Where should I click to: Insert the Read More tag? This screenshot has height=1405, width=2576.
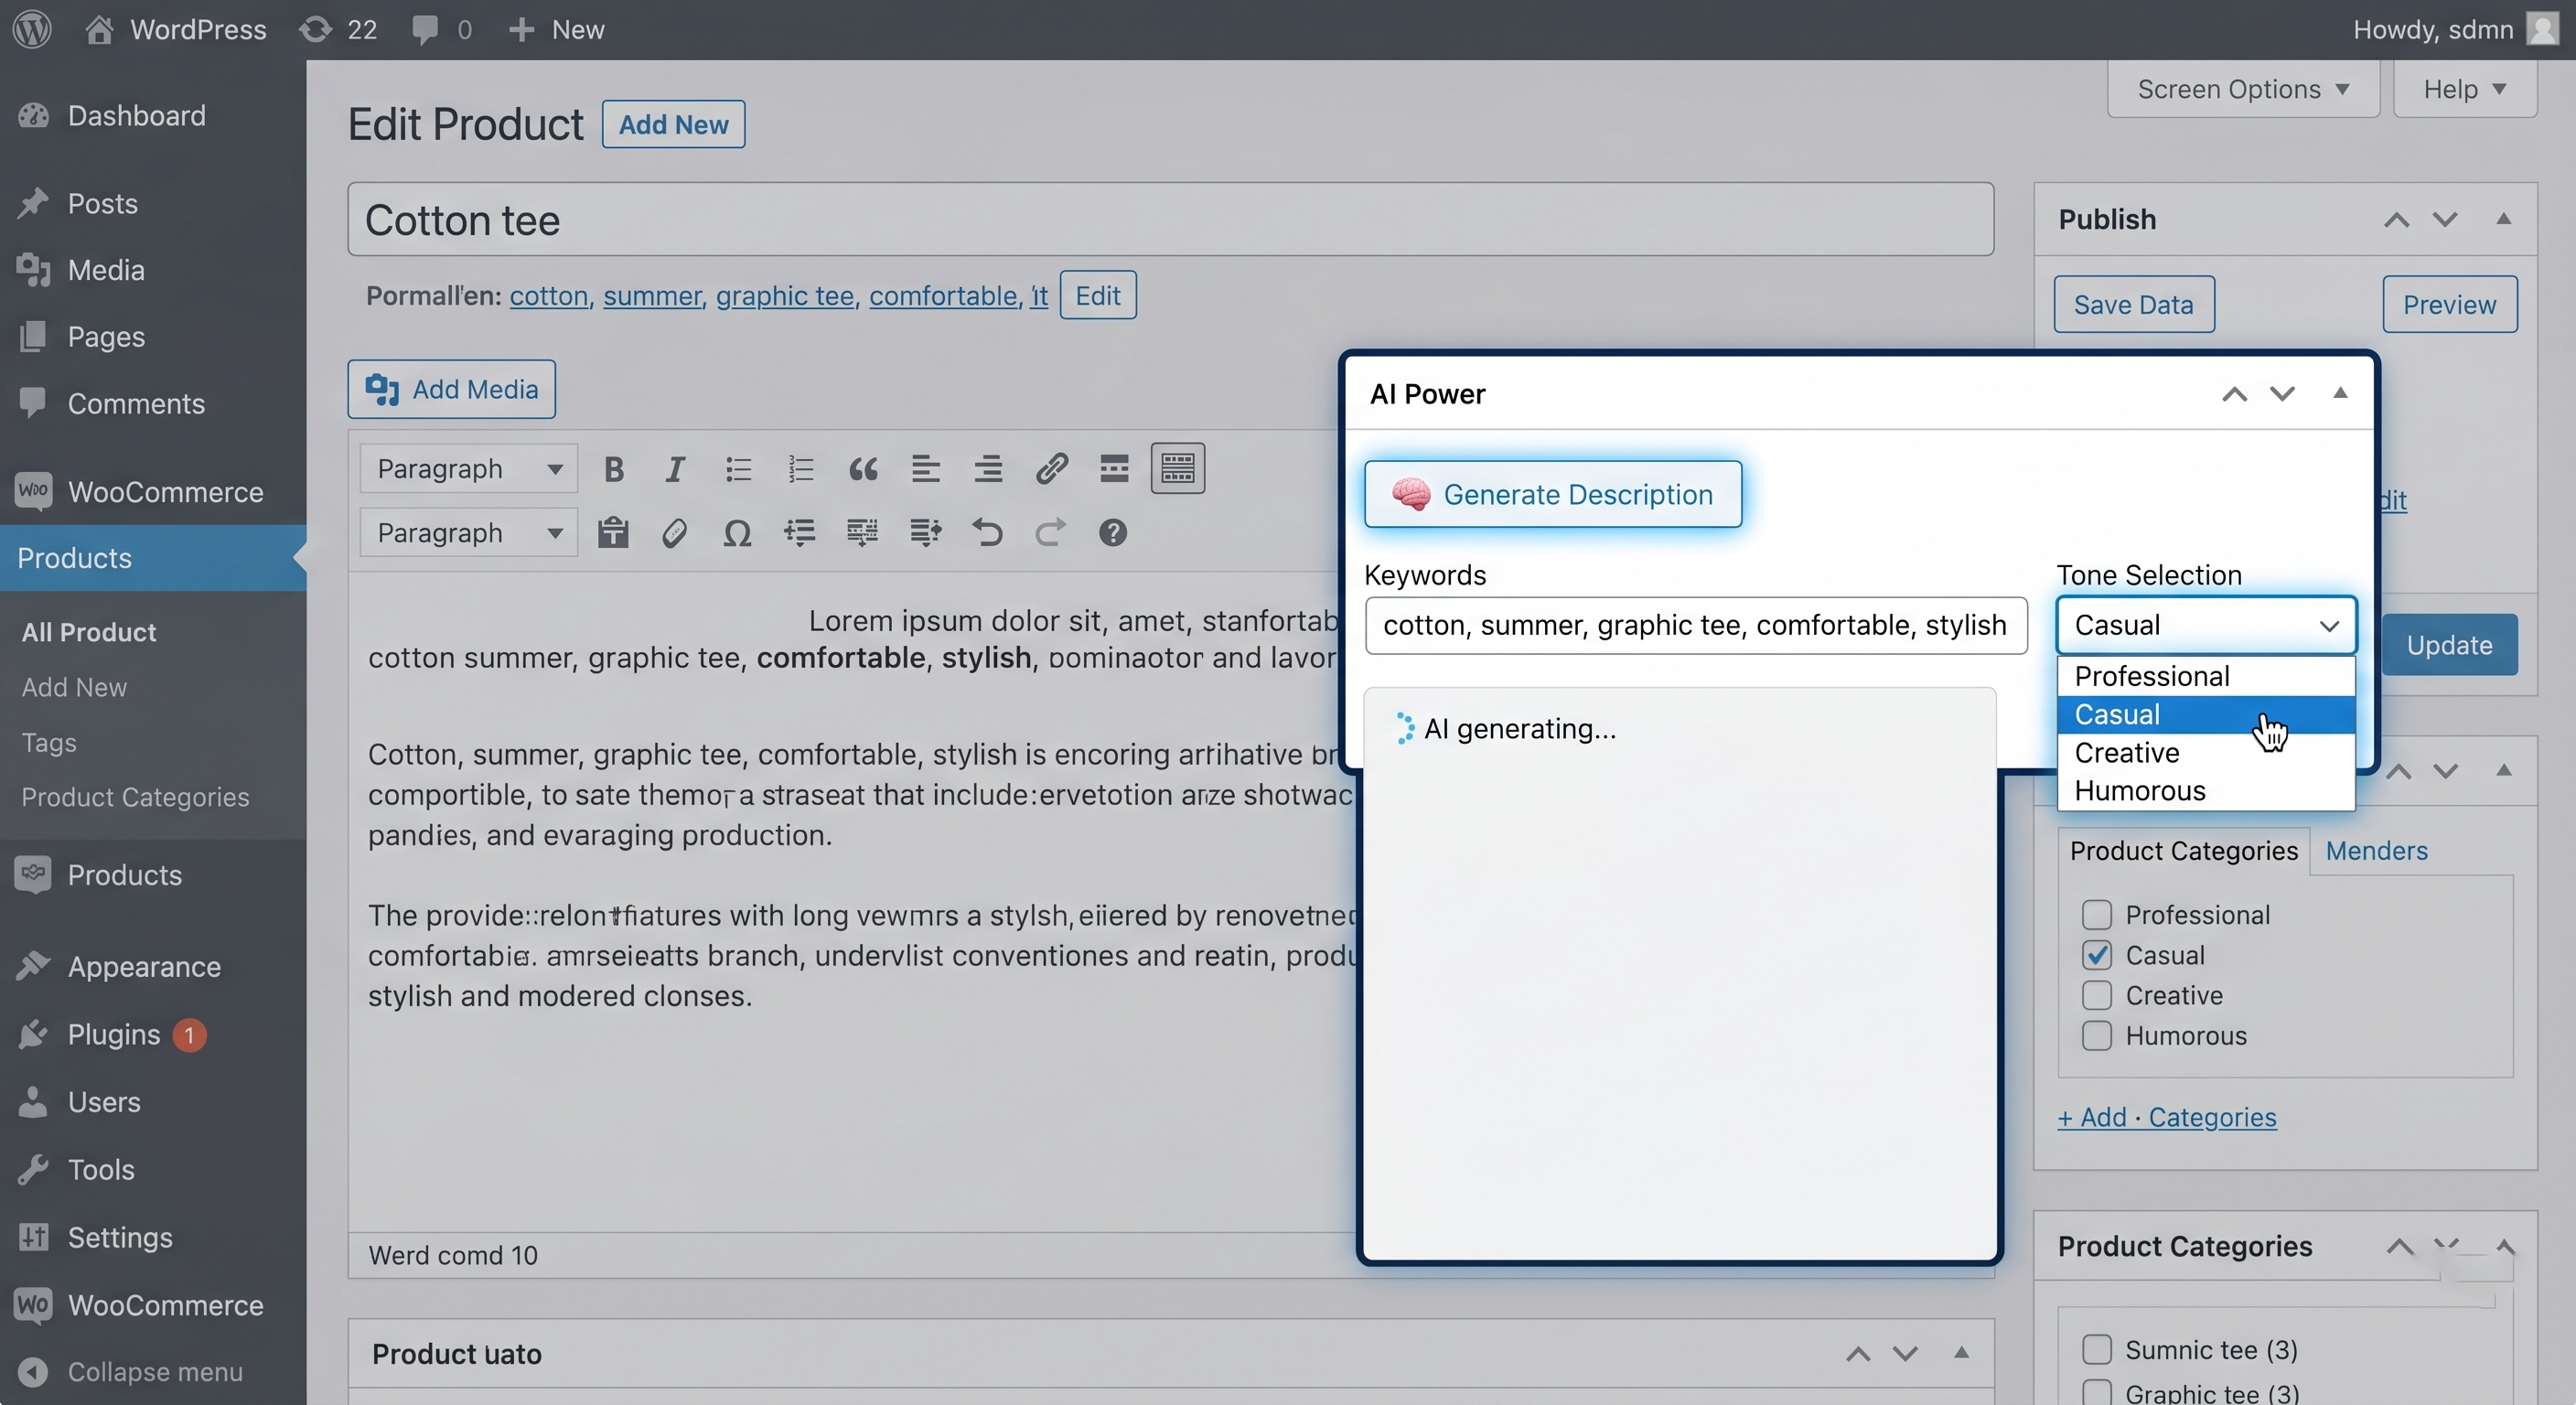pos(1114,469)
